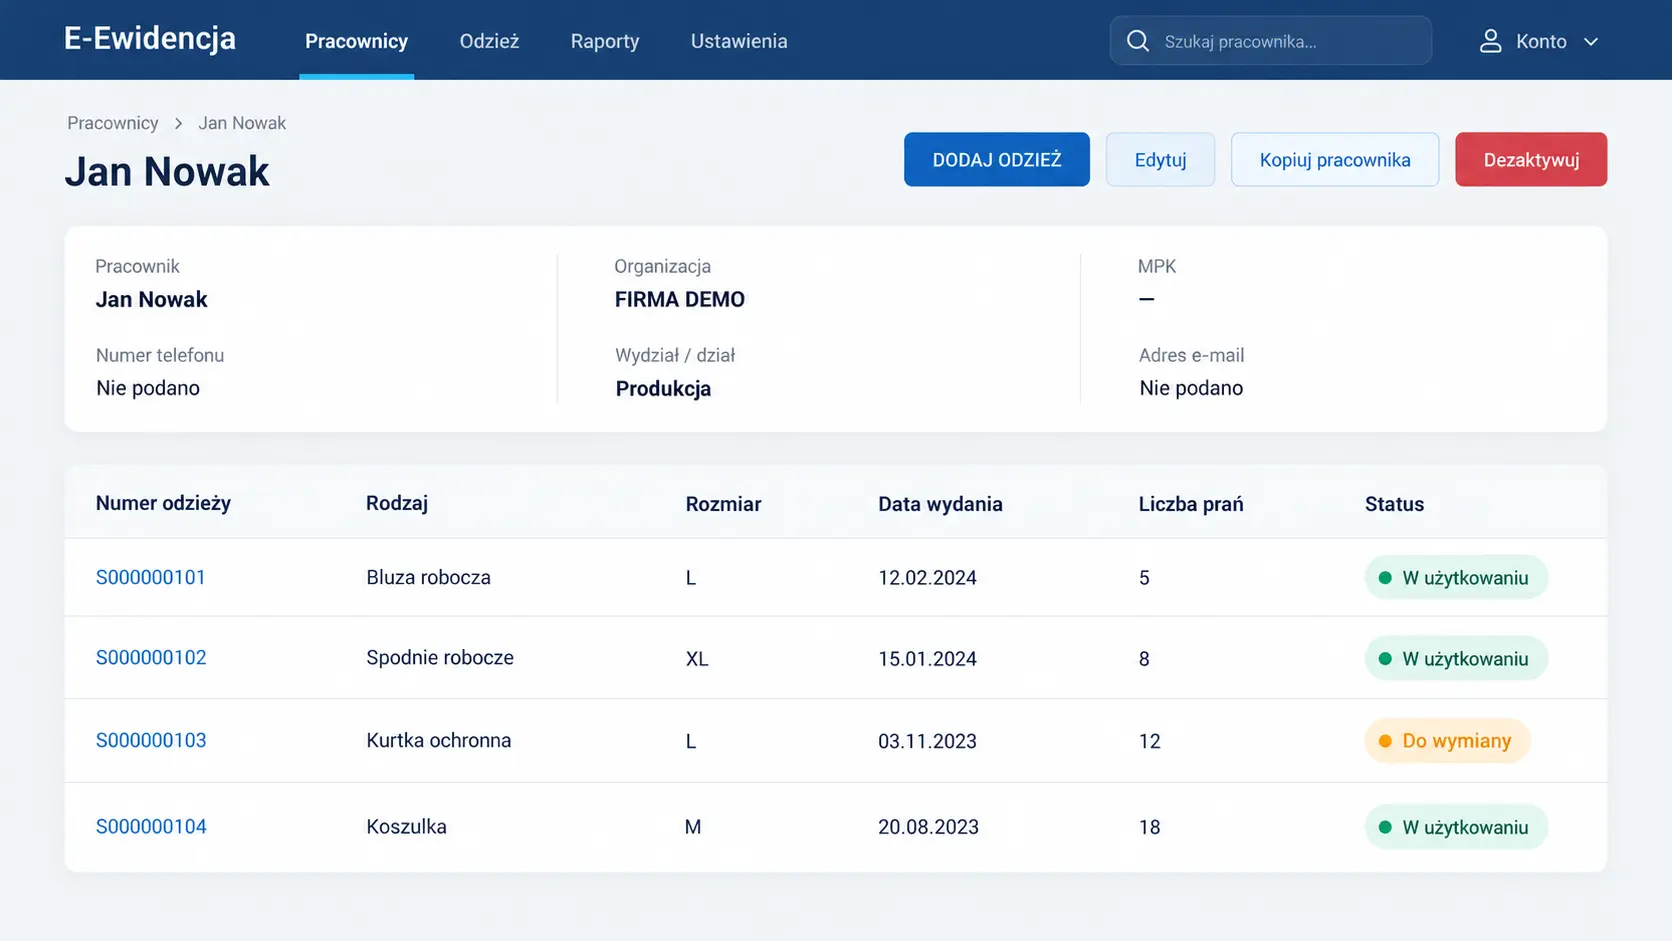This screenshot has height=941, width=1672.
Task: Click the E-Ewidencja logo
Action: point(150,38)
